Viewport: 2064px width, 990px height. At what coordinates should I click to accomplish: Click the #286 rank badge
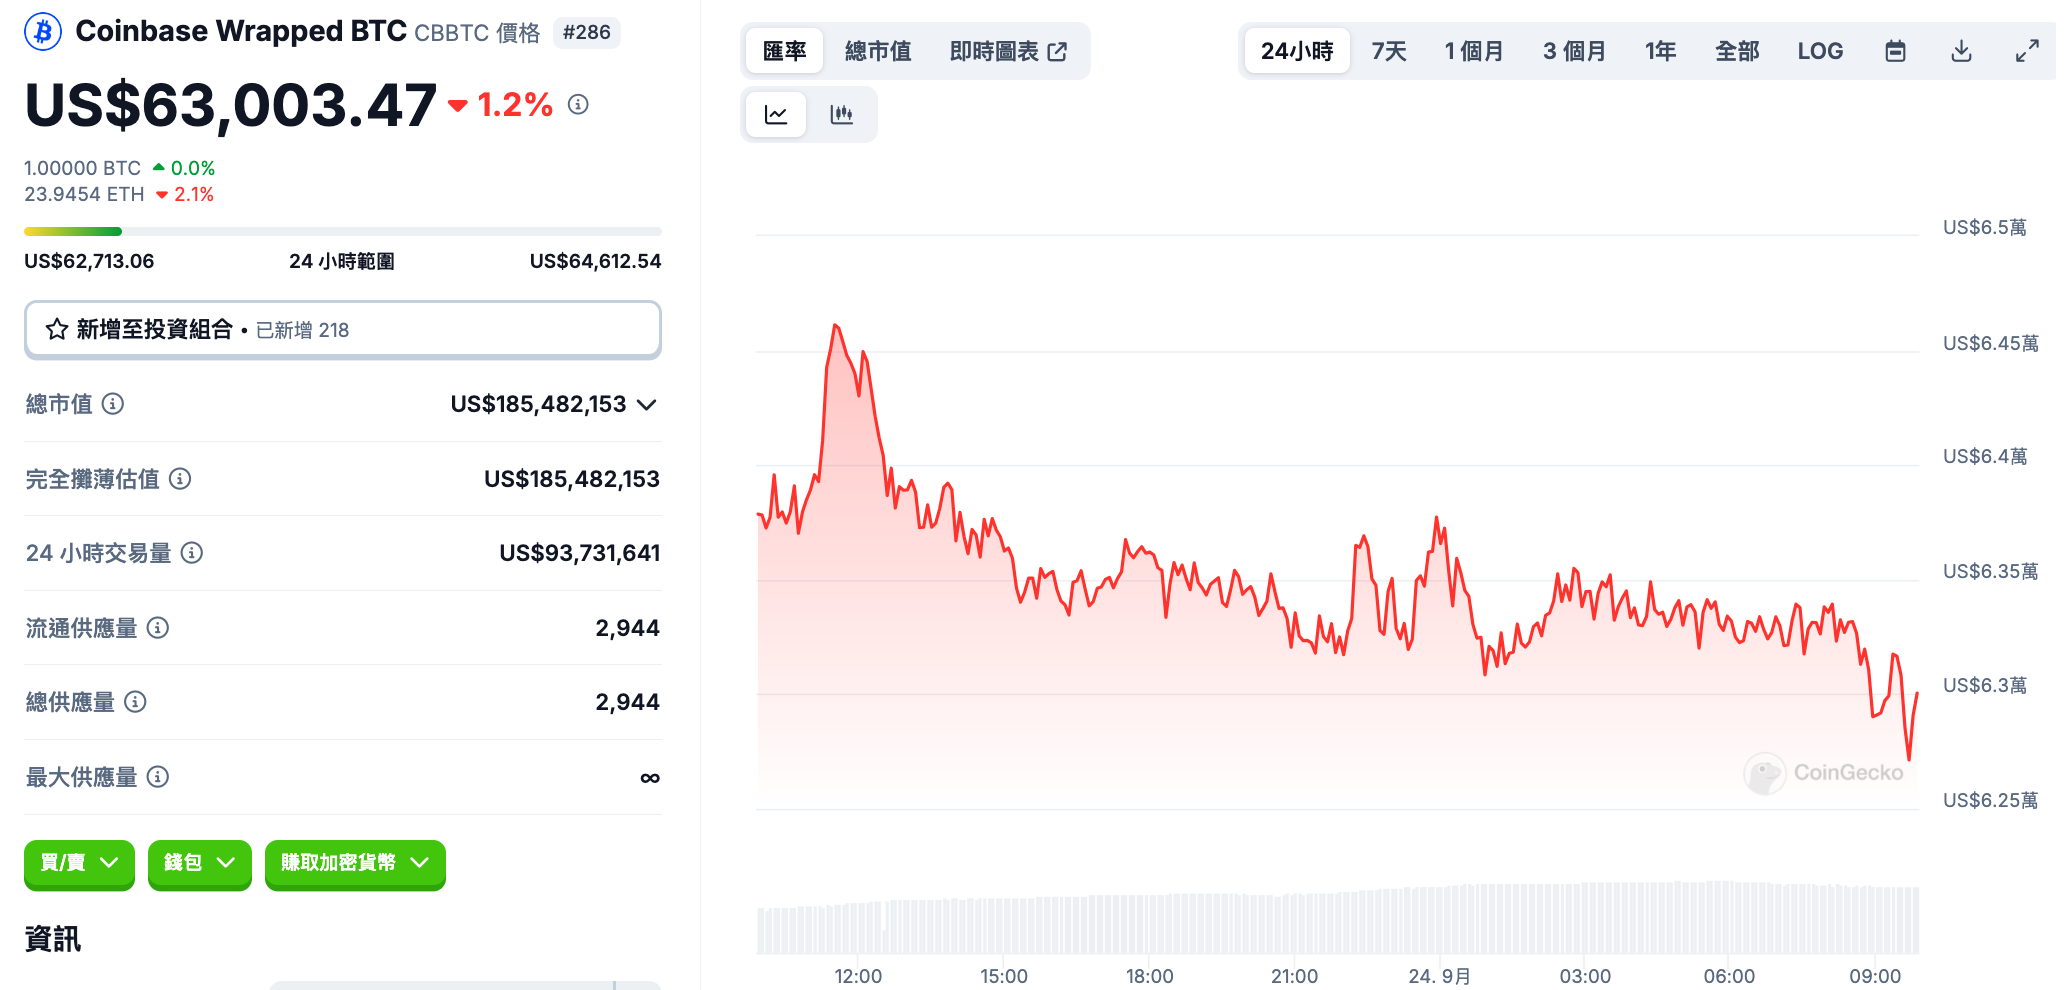click(587, 32)
